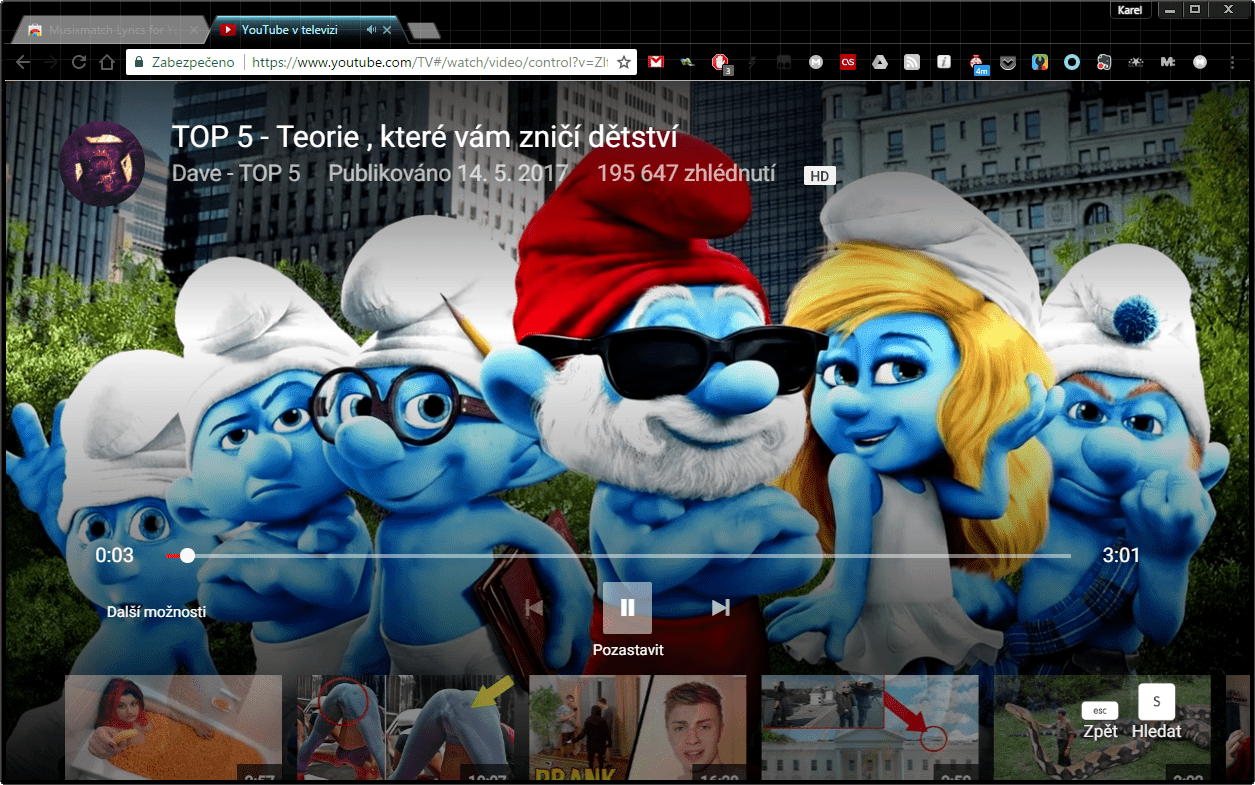Open the Gmail extension icon

coord(655,62)
